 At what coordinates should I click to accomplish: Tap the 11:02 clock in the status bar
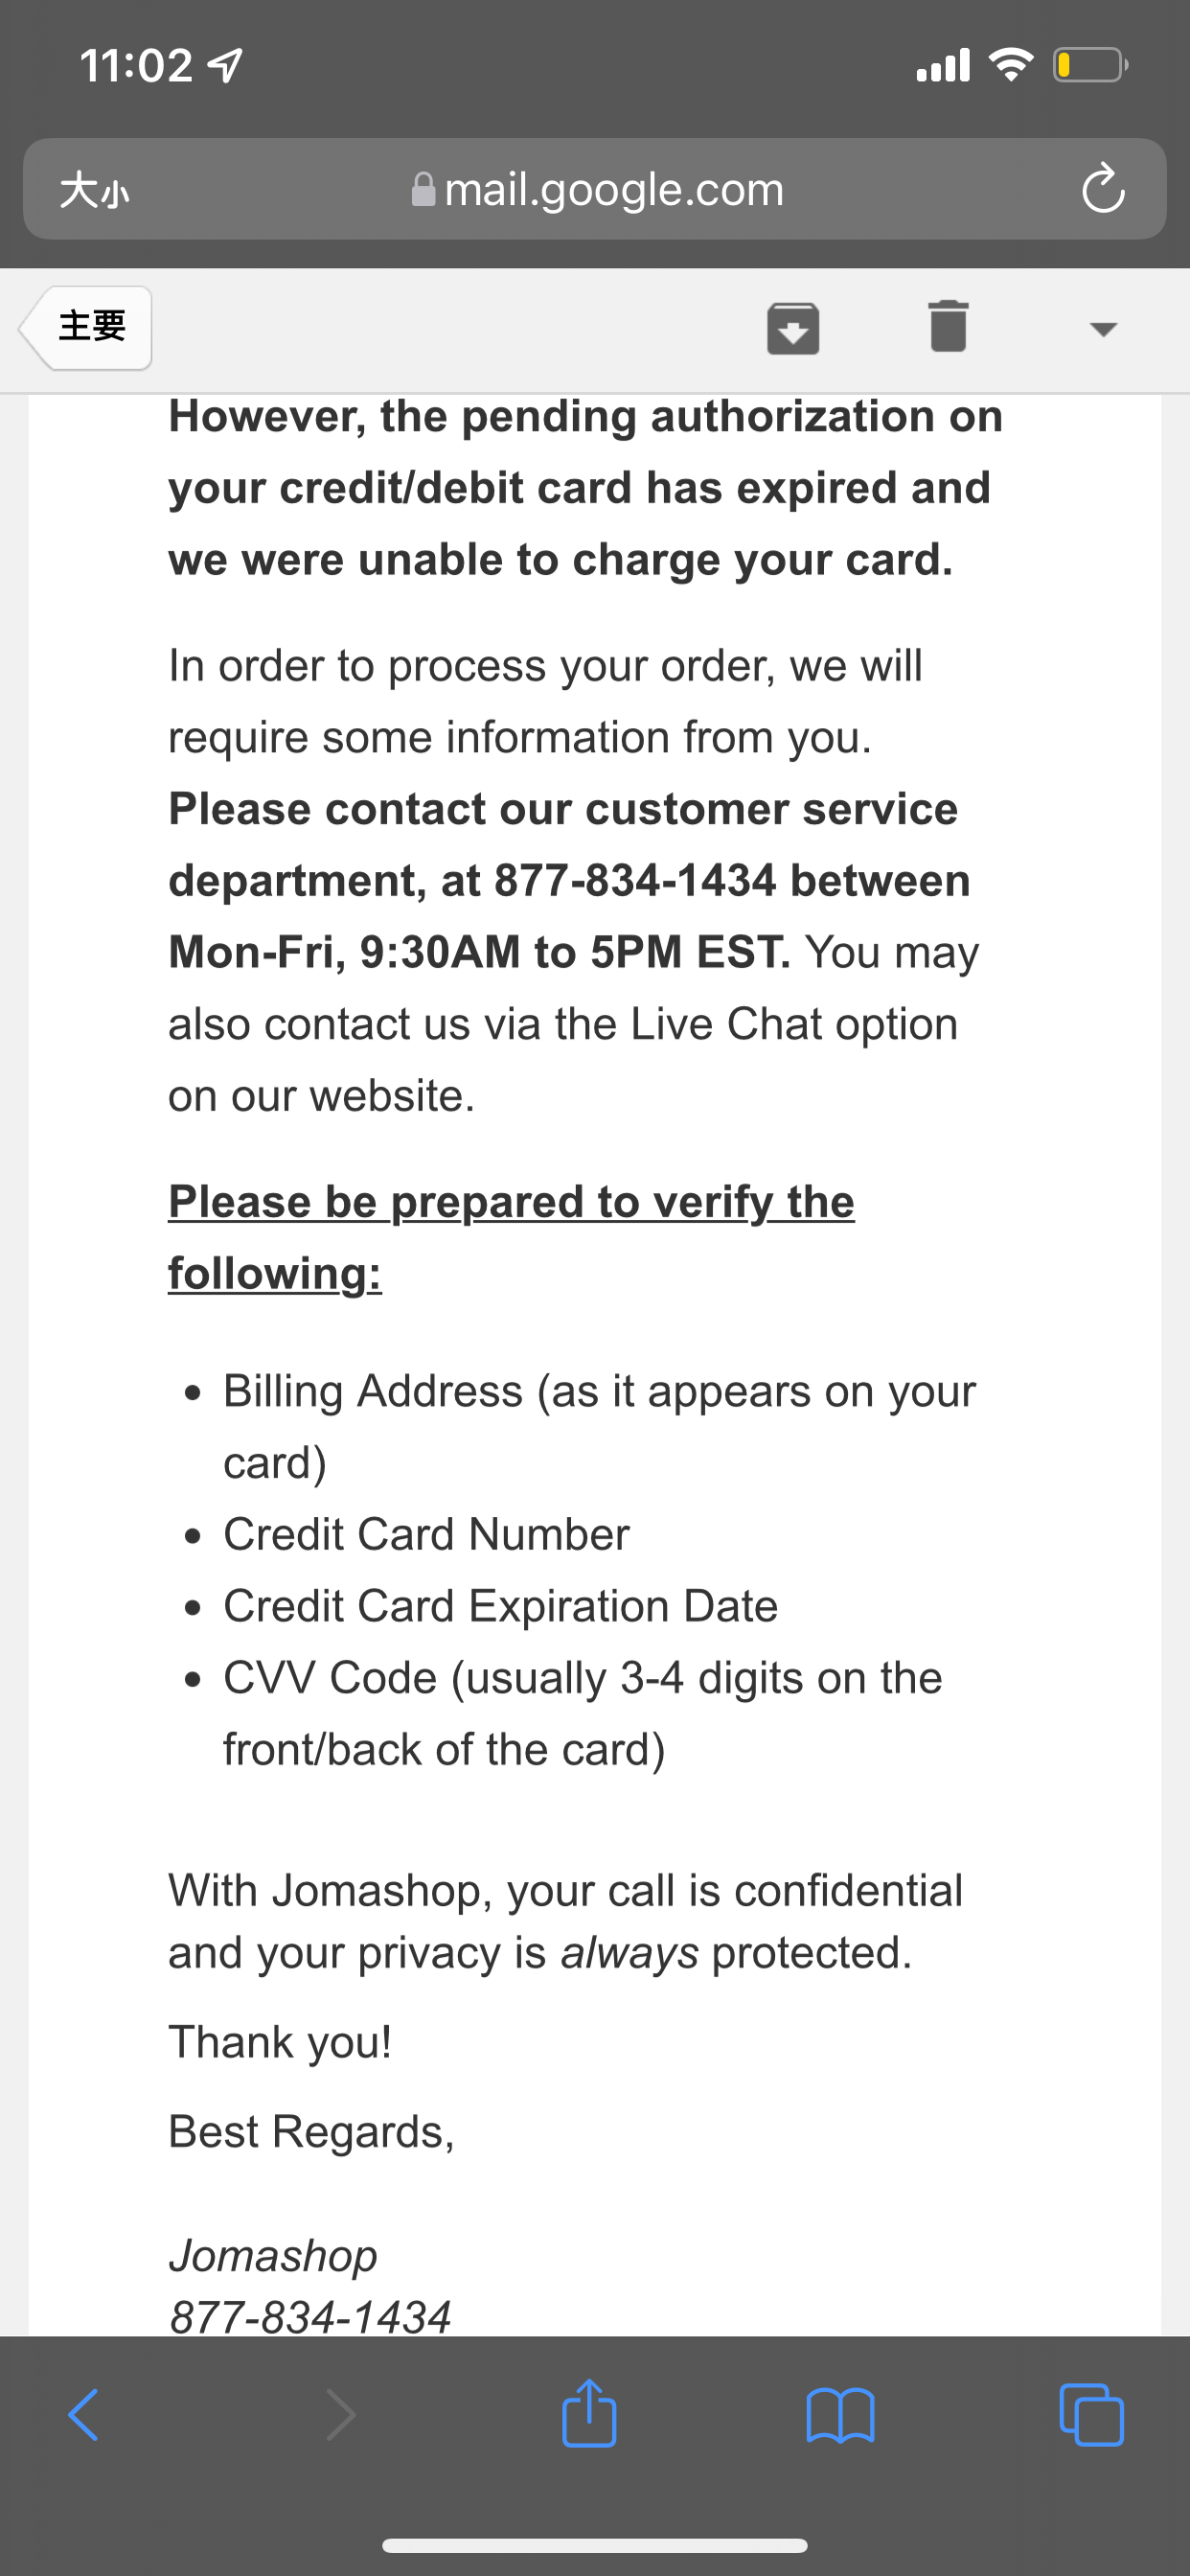click(136, 66)
